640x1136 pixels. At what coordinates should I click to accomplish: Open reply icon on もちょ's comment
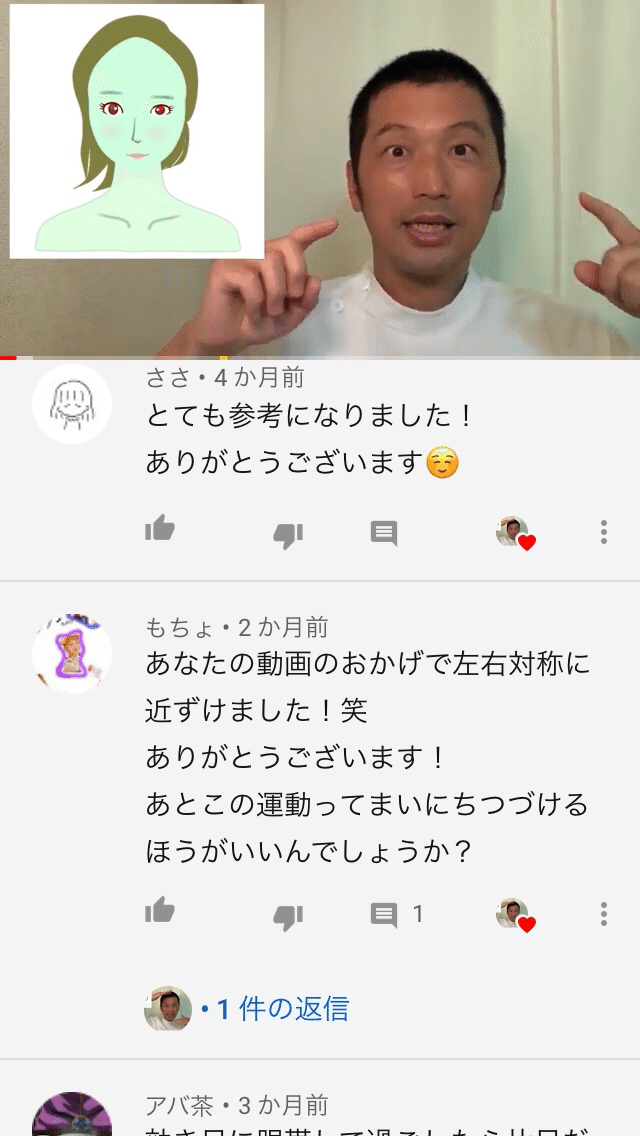(x=383, y=914)
